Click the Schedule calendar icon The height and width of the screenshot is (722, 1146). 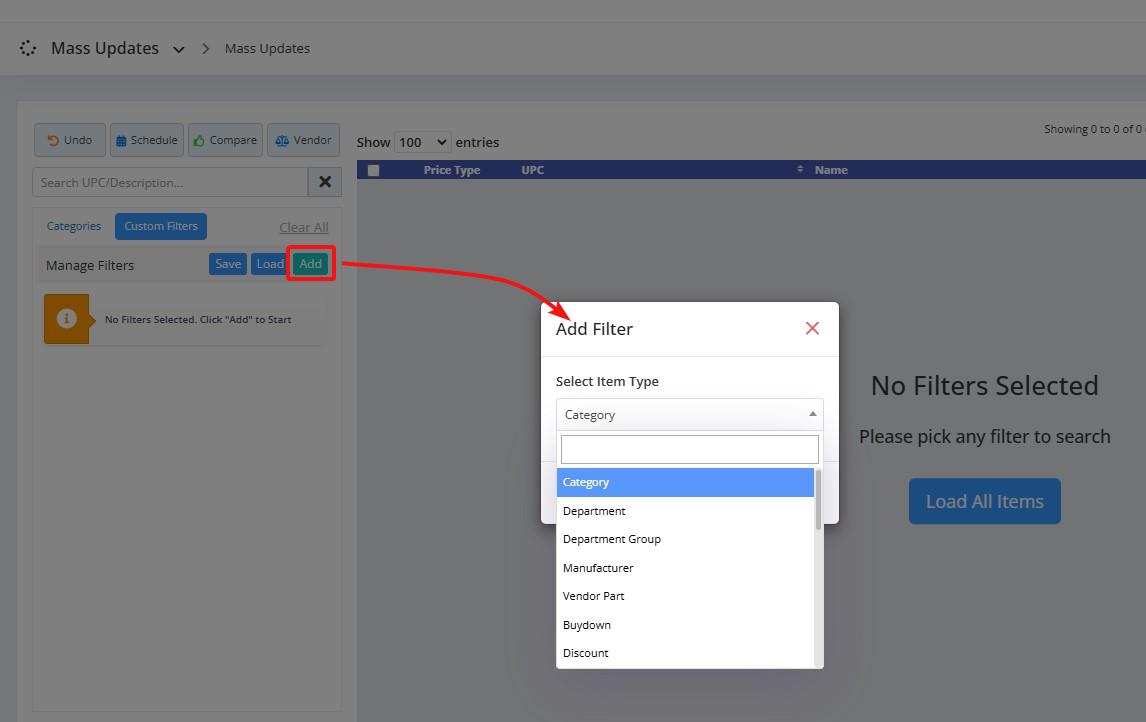[121, 140]
